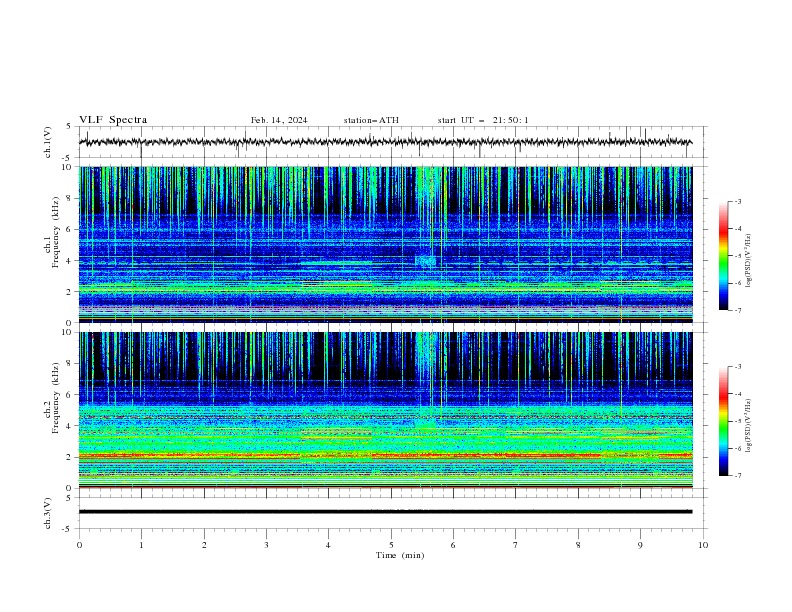Click the "-7" tick on the ch.1 colorbar
Image resolution: width=792 pixels, height=612 pixels.
738,310
